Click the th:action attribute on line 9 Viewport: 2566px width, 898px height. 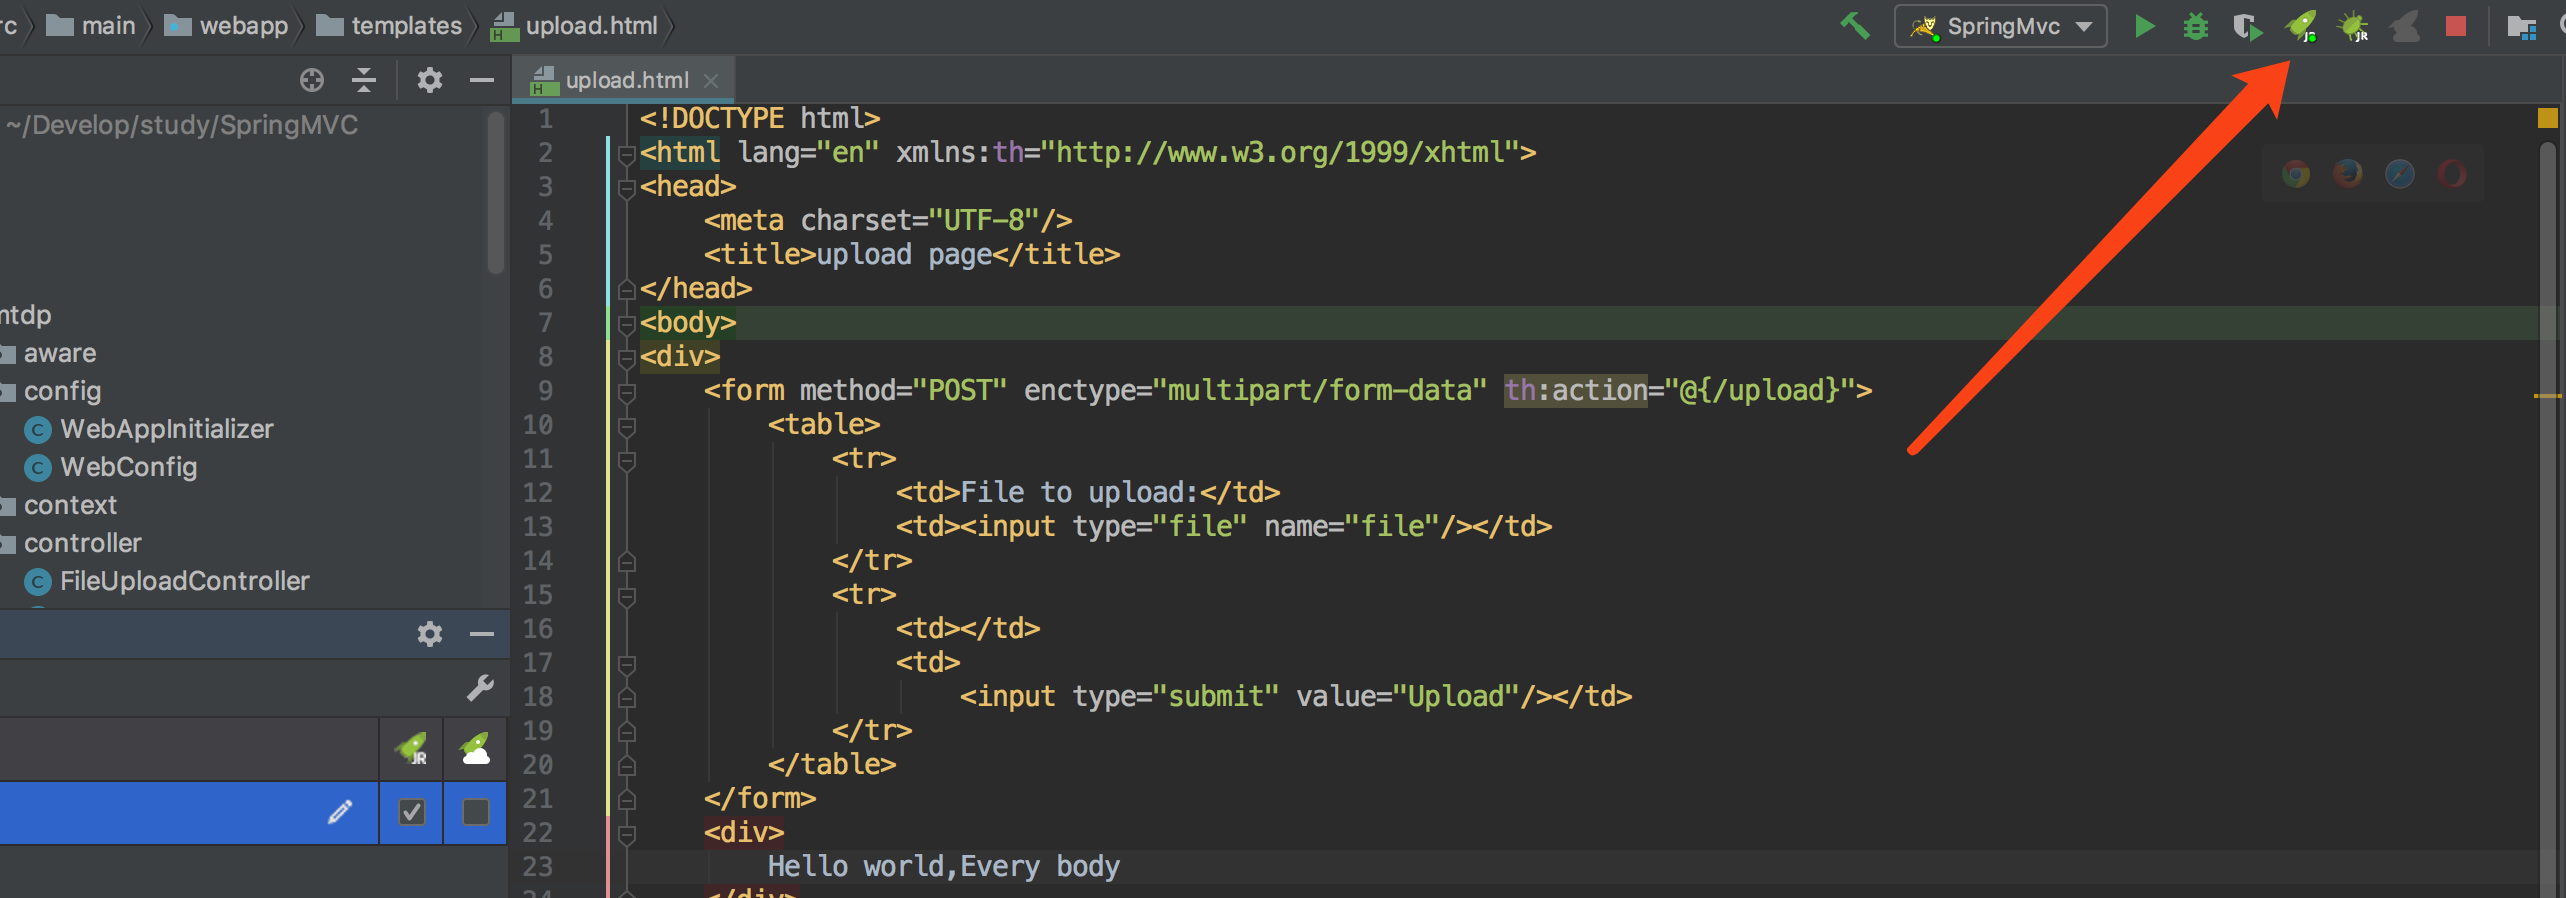tap(1576, 390)
